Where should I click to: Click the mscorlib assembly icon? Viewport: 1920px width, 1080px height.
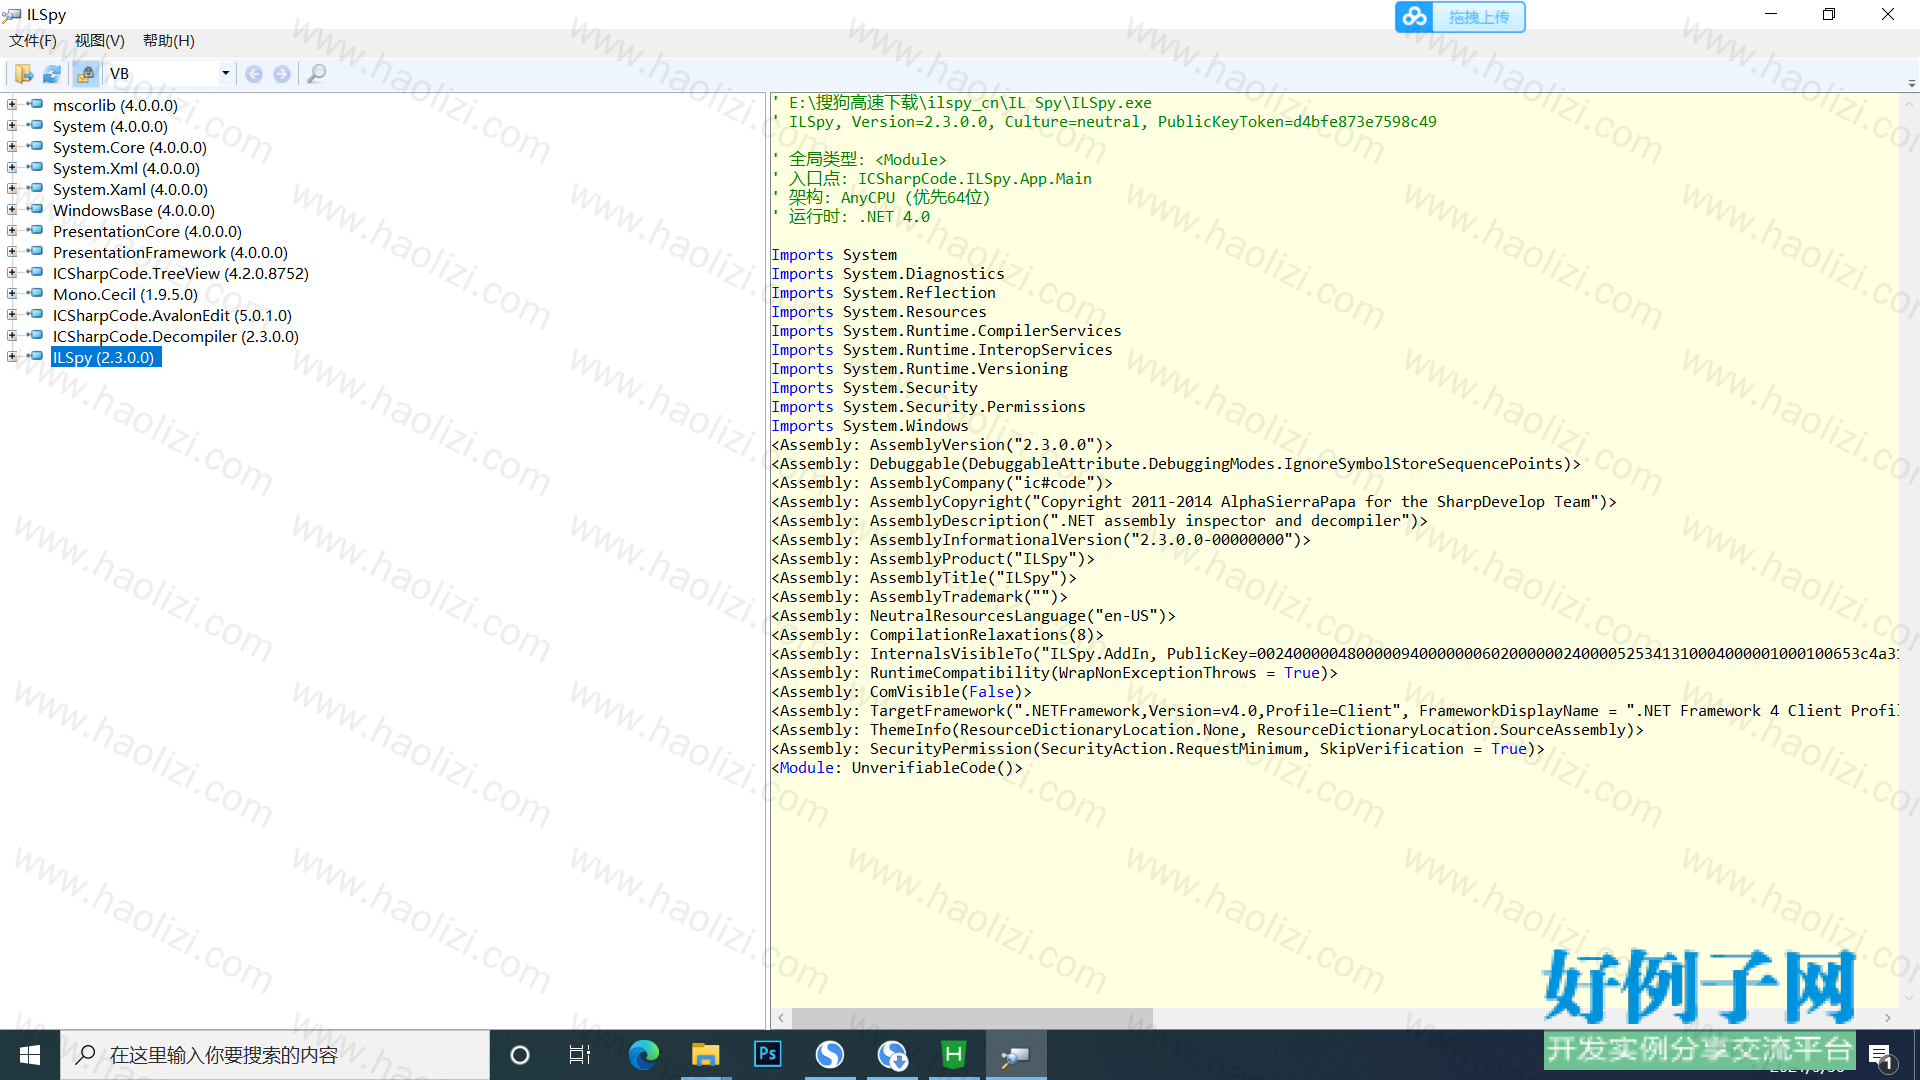[35, 104]
